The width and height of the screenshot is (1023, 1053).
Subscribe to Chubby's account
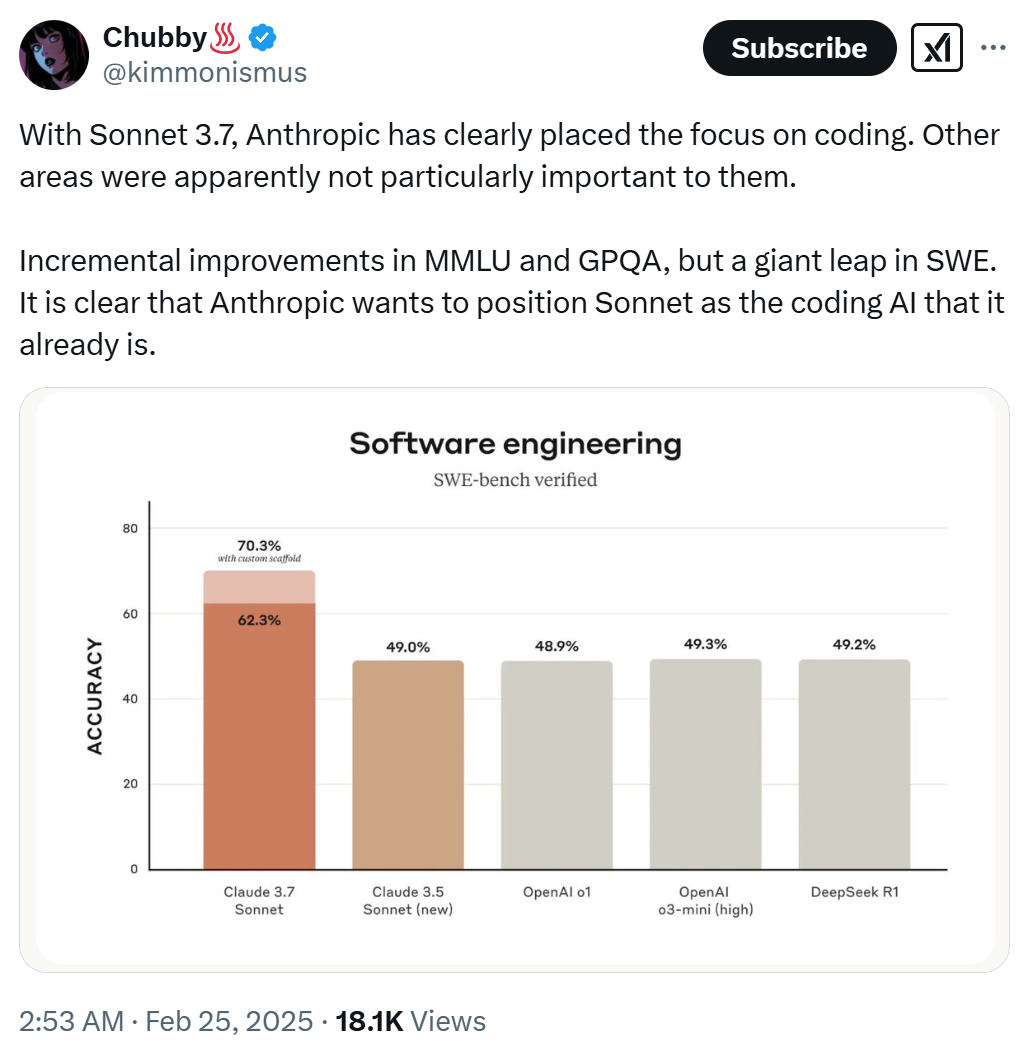[799, 48]
